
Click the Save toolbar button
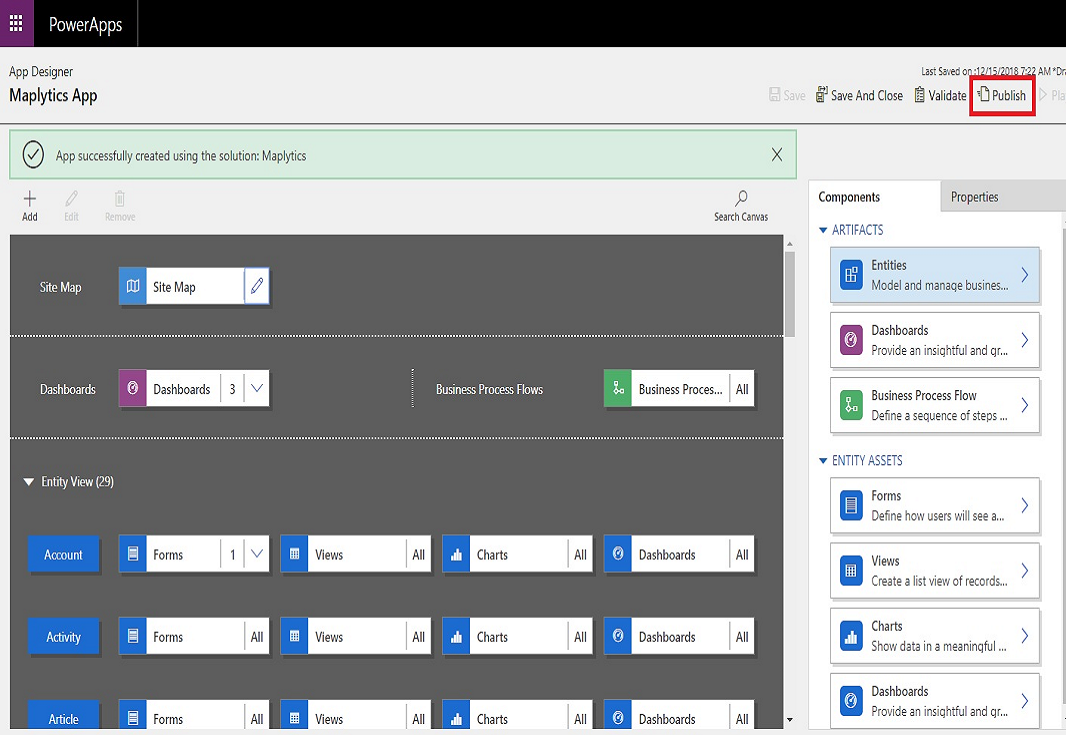pyautogui.click(x=787, y=95)
